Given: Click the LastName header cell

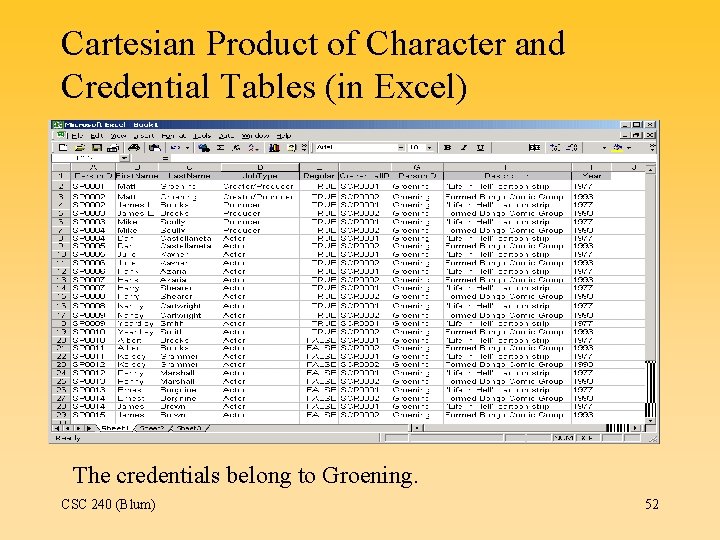Looking at the screenshot, I should (190, 176).
